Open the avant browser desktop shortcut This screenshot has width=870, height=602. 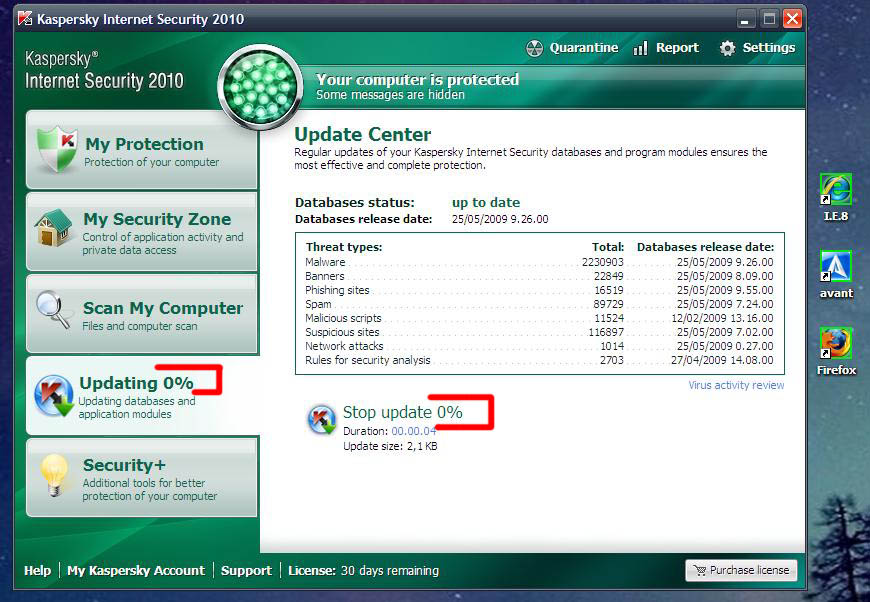click(x=836, y=275)
